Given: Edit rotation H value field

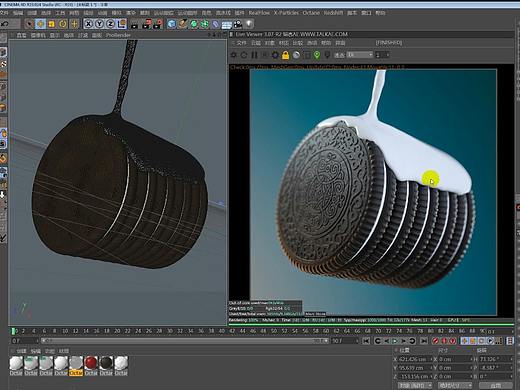Looking at the screenshot, I should point(495,359).
